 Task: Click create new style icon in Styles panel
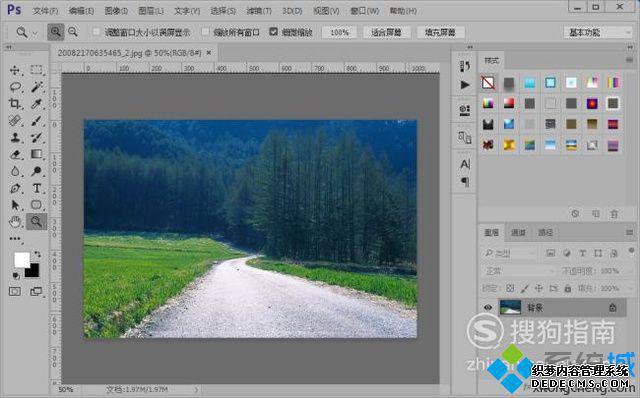pos(596,213)
